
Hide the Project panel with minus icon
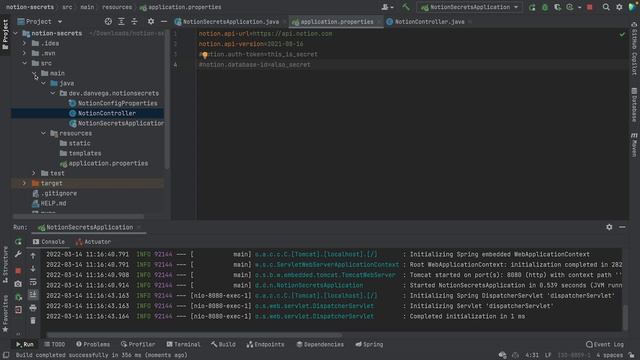coord(164,21)
